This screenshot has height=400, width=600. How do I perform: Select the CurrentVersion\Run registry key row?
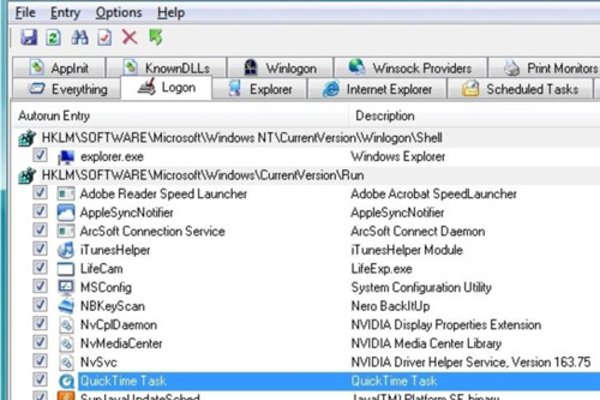307,175
